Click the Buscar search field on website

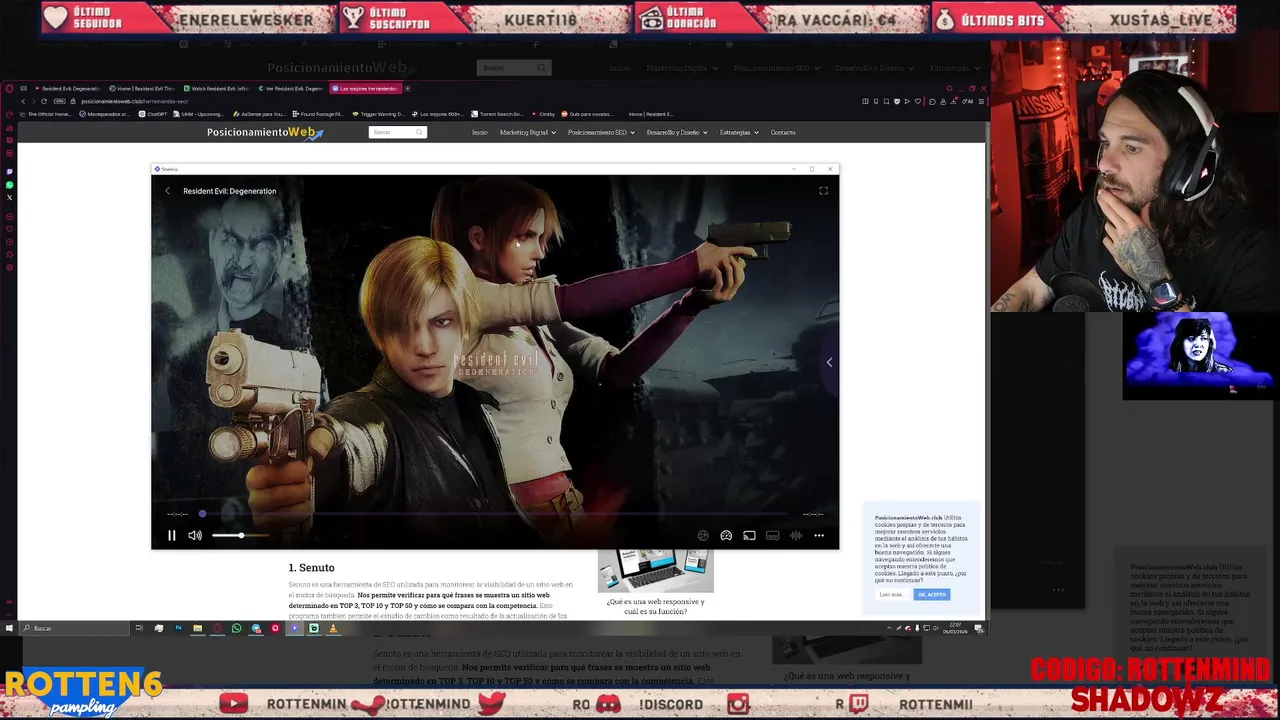click(x=397, y=132)
